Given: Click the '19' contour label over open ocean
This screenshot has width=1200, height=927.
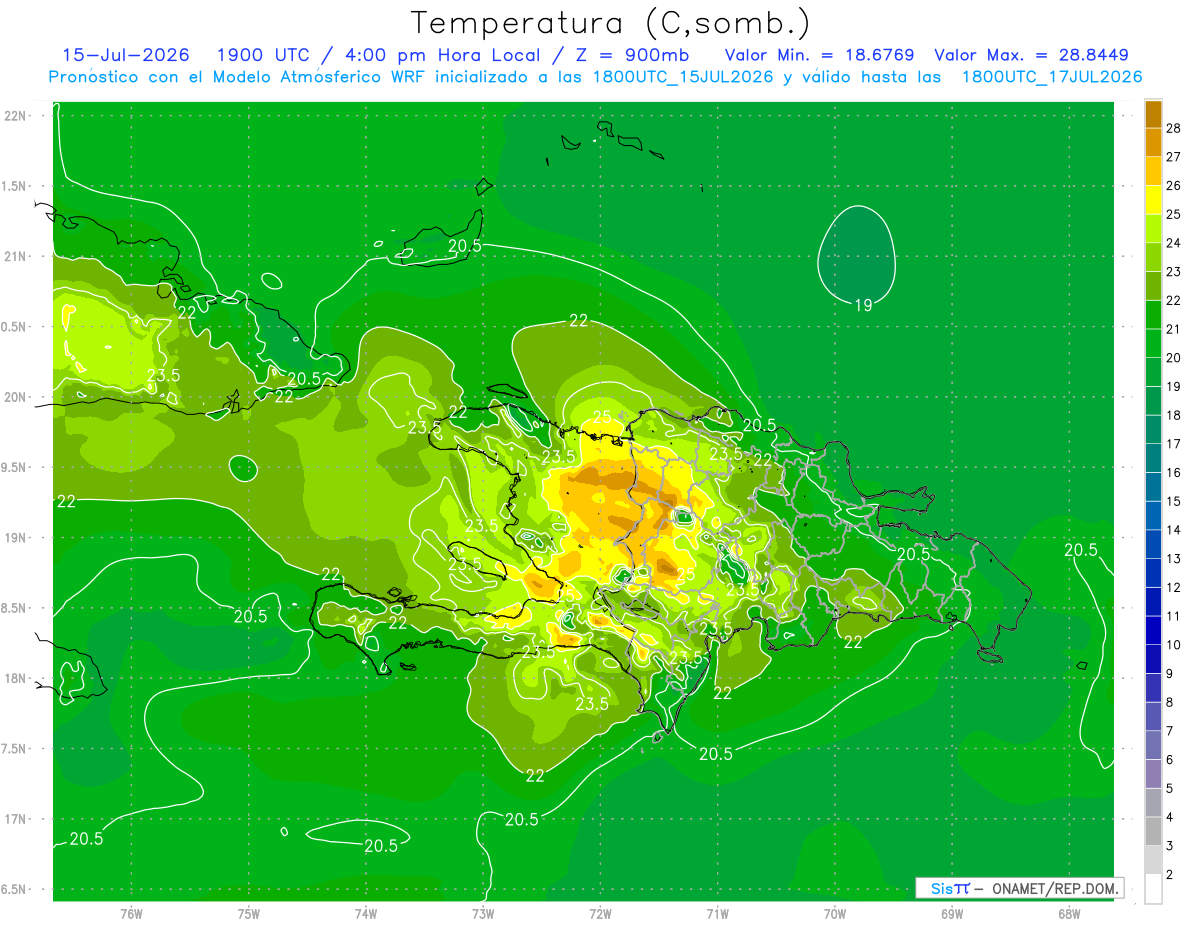Looking at the screenshot, I should [862, 305].
